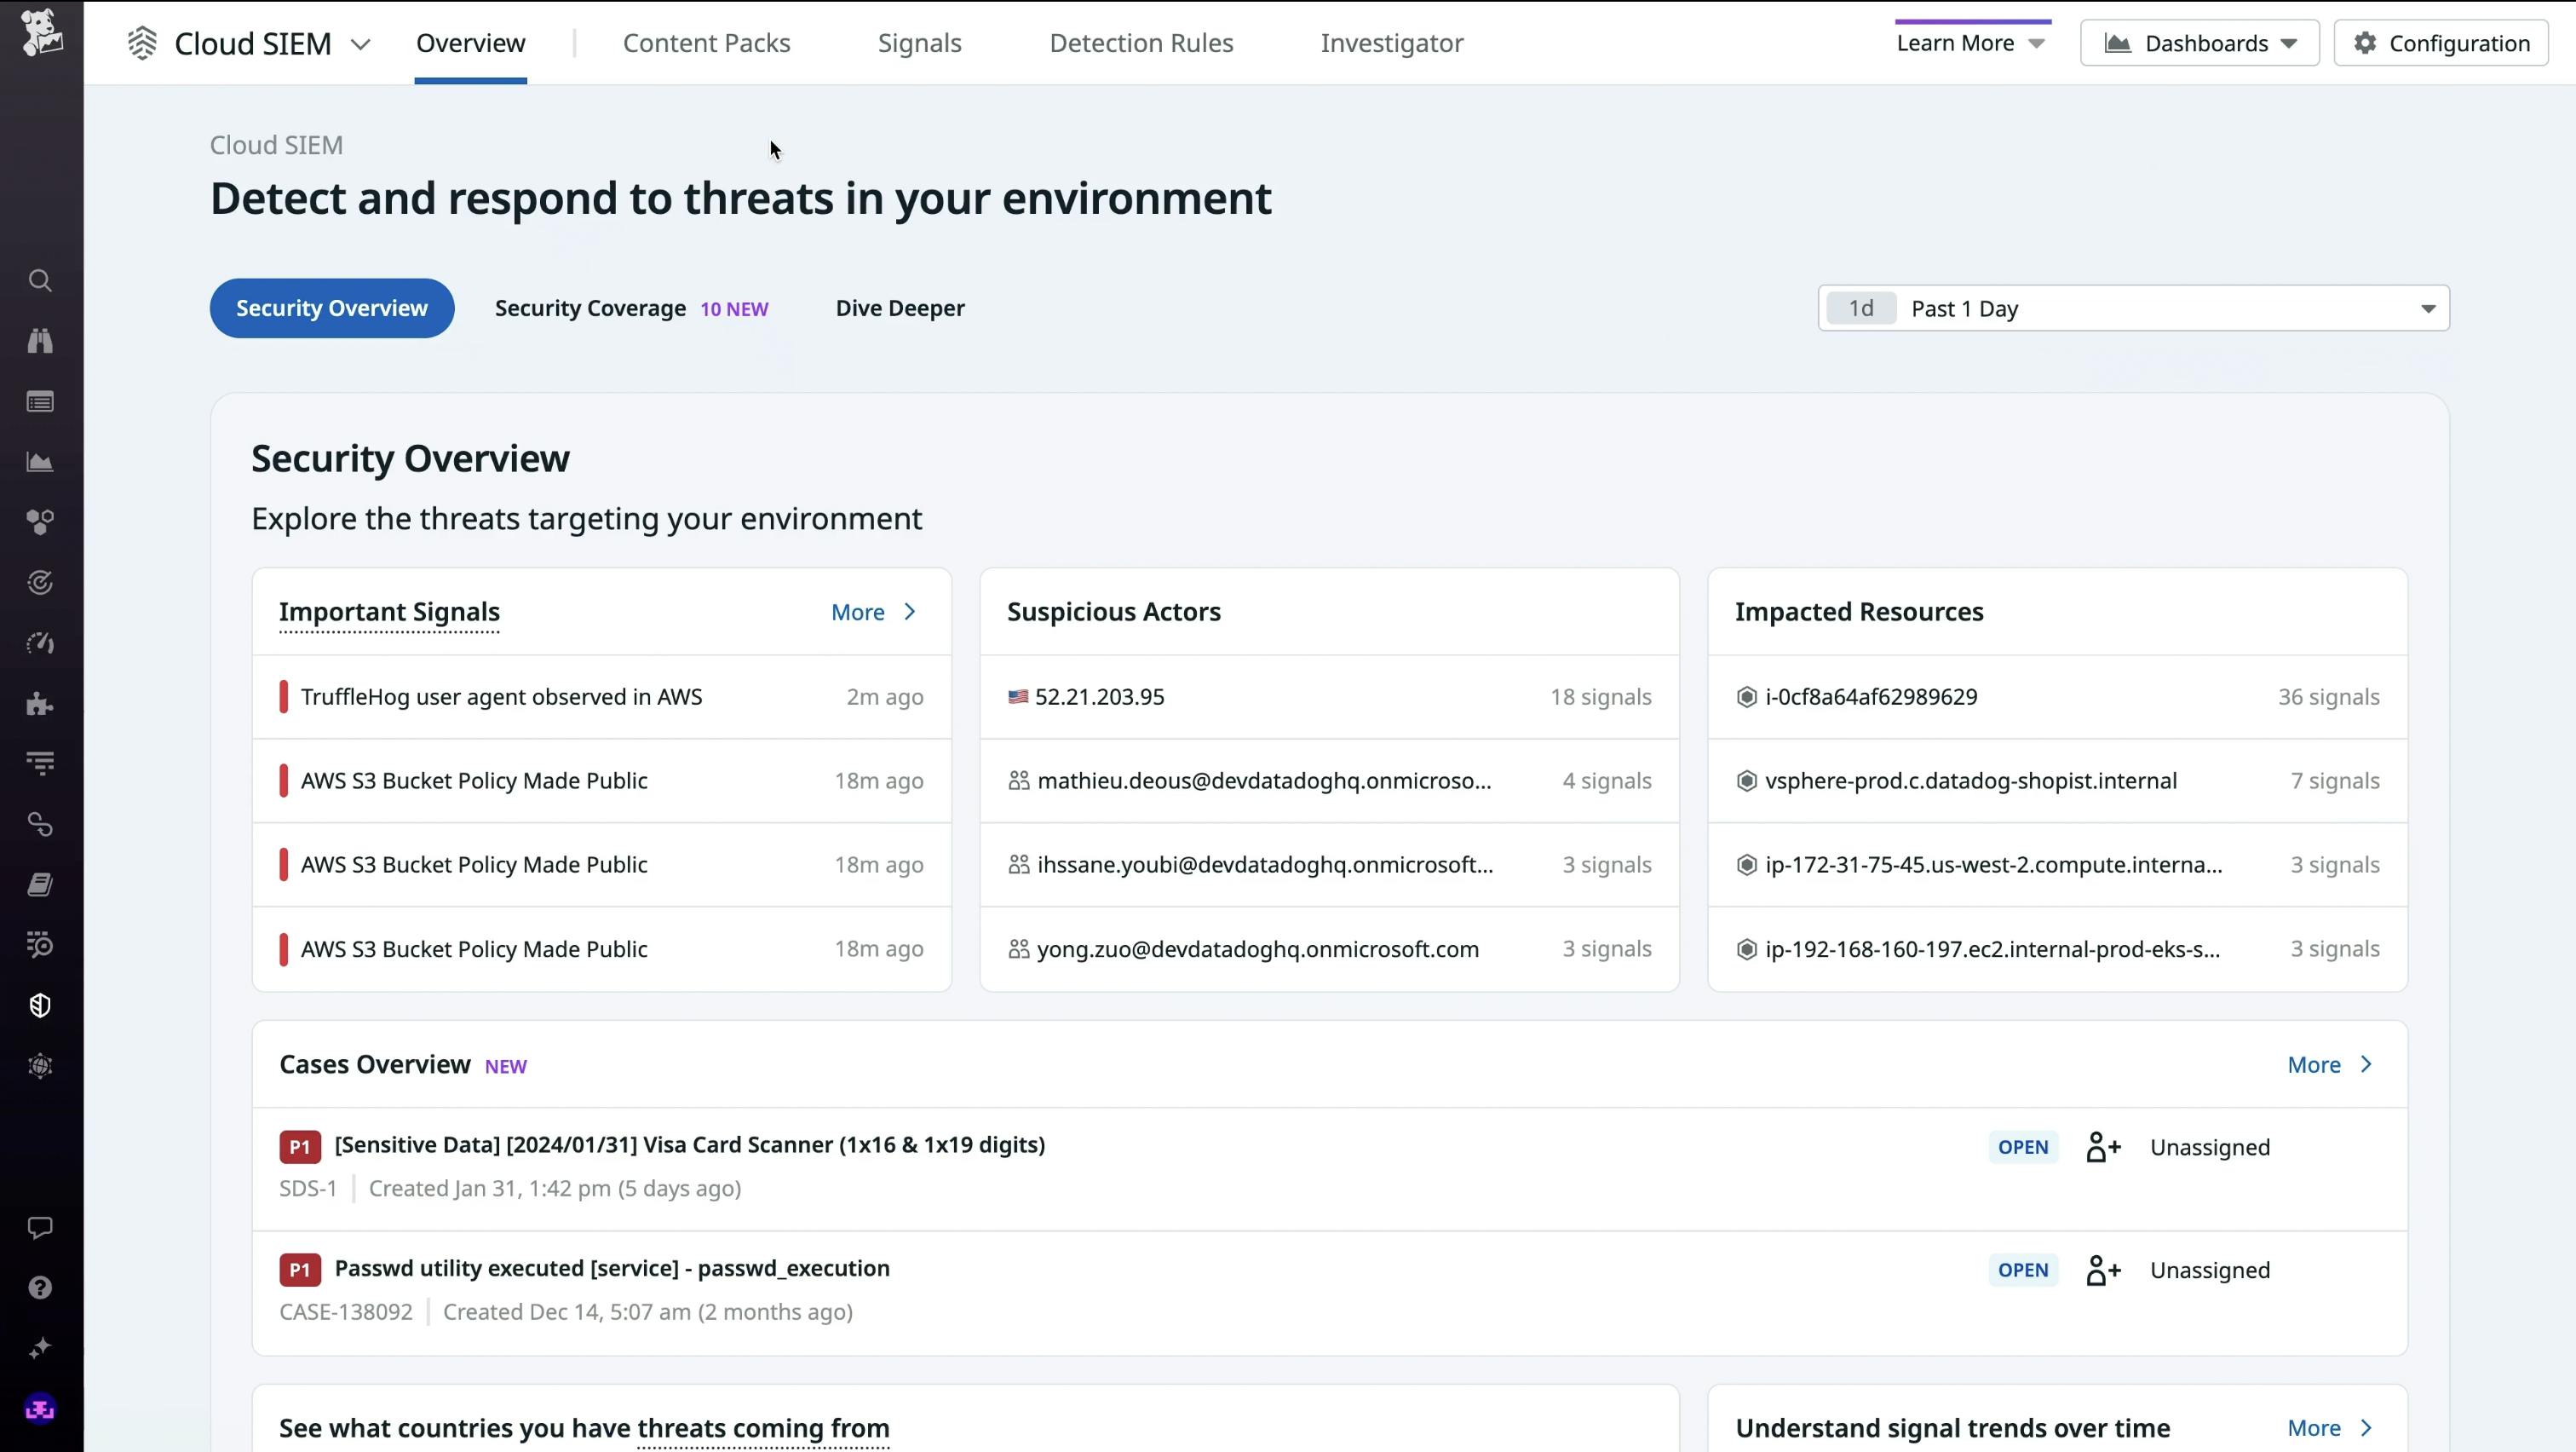Expand the Learn More menu

coord(1970,43)
